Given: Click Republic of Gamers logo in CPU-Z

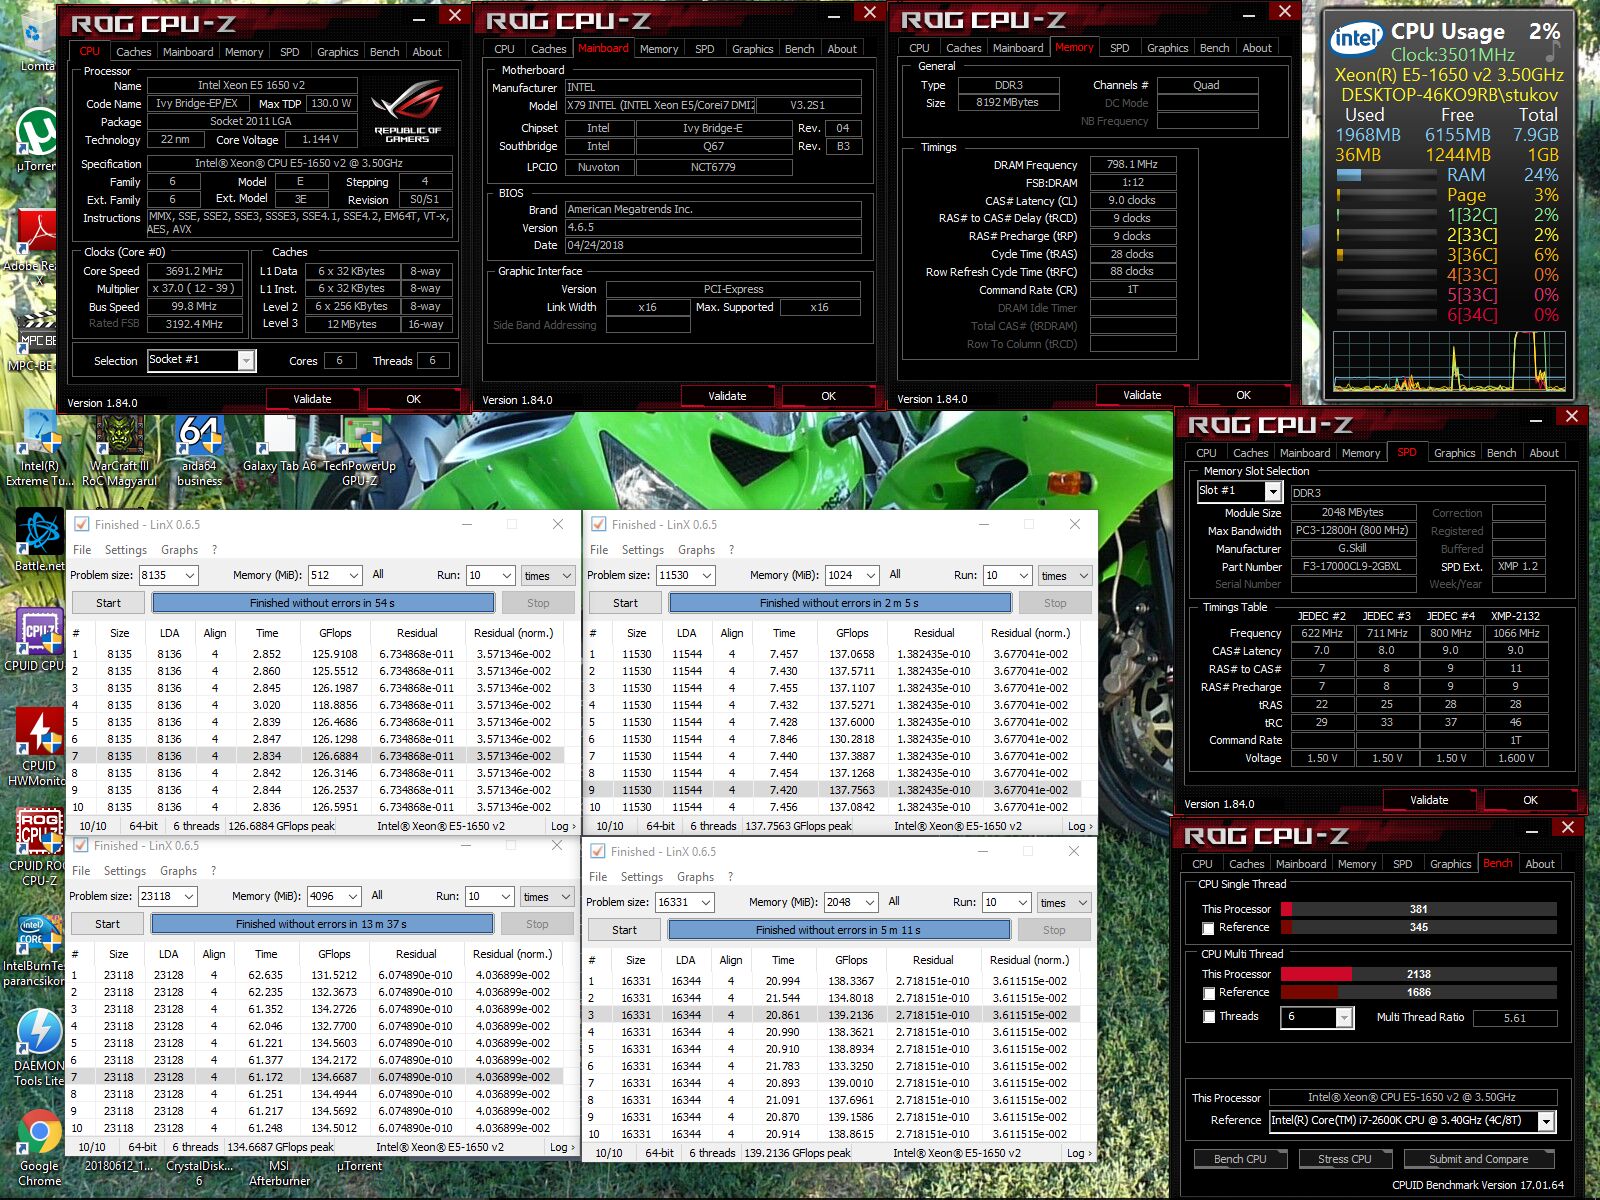Looking at the screenshot, I should (x=407, y=113).
